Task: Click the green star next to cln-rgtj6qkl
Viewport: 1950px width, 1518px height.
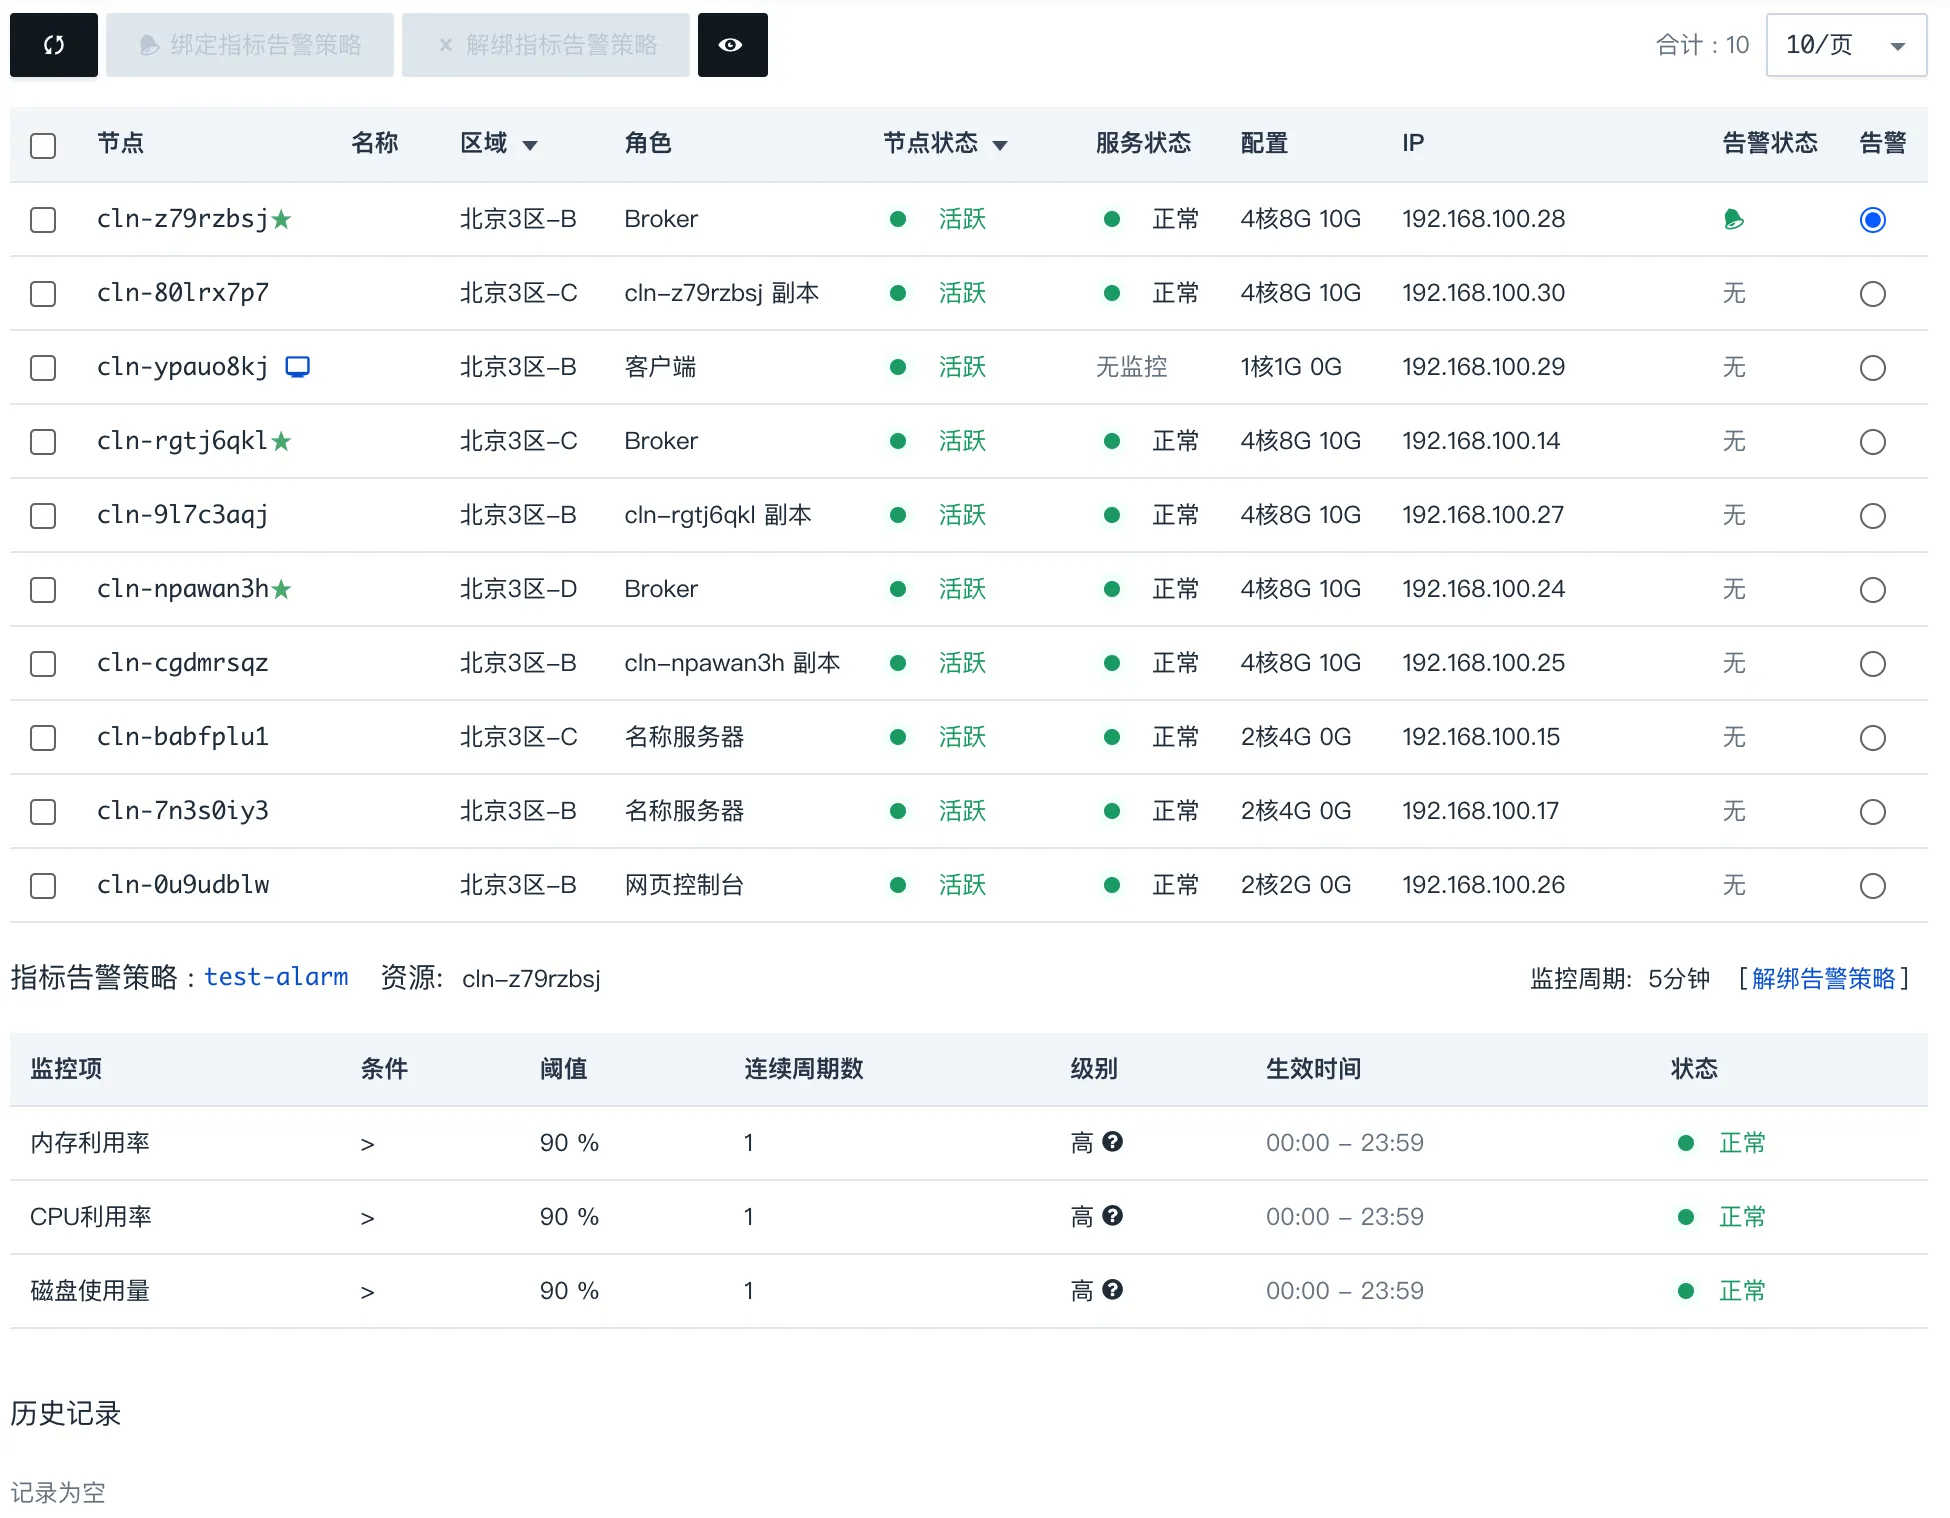Action: pos(282,441)
